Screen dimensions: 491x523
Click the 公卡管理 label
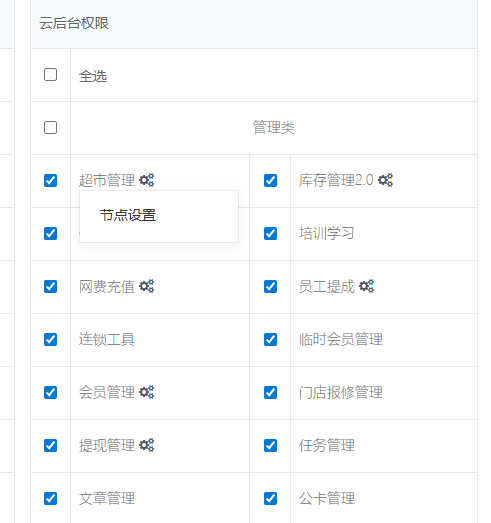pos(327,499)
